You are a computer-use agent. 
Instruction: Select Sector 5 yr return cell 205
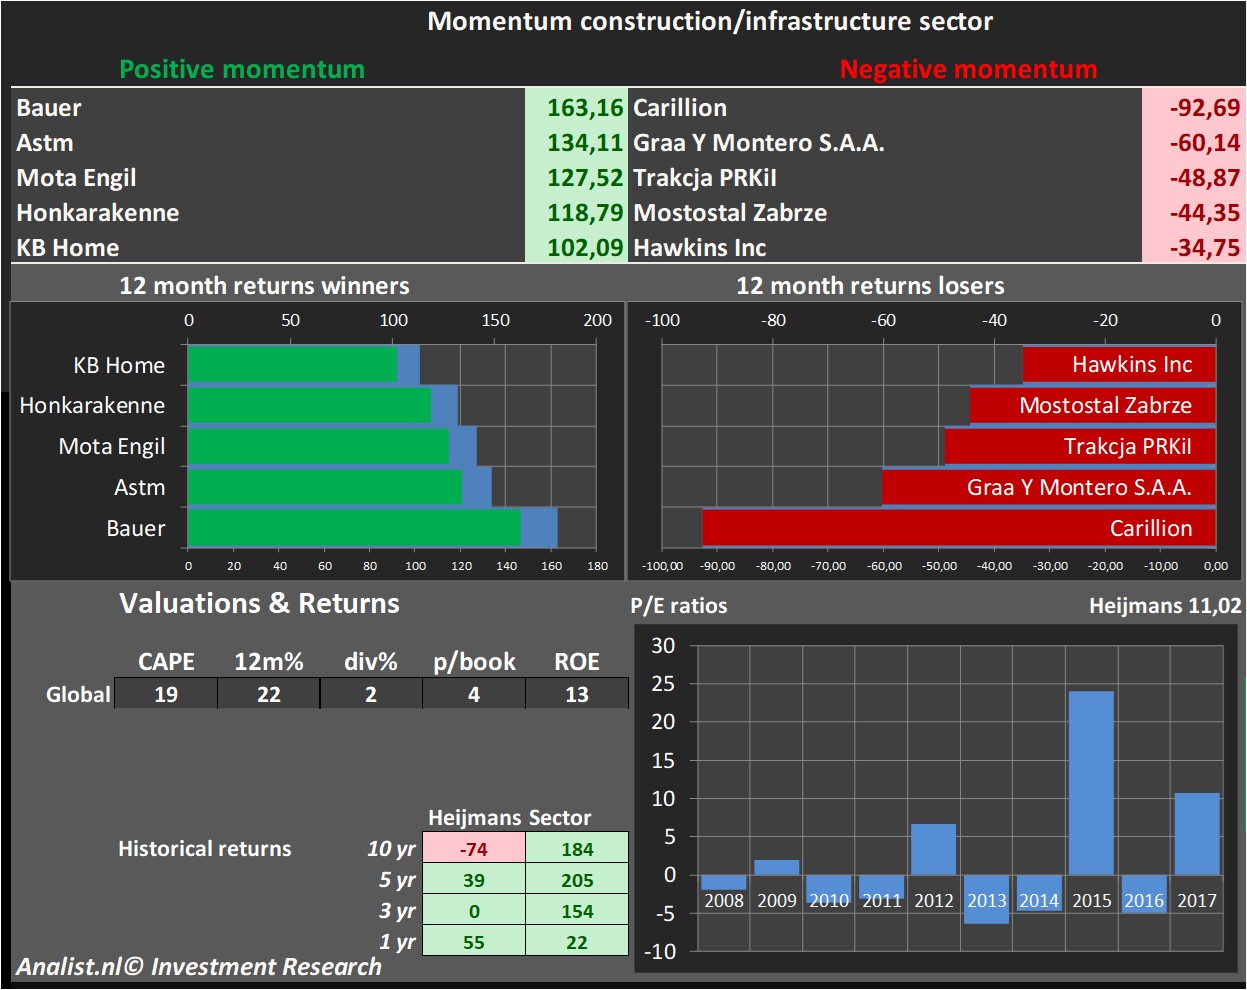577,880
